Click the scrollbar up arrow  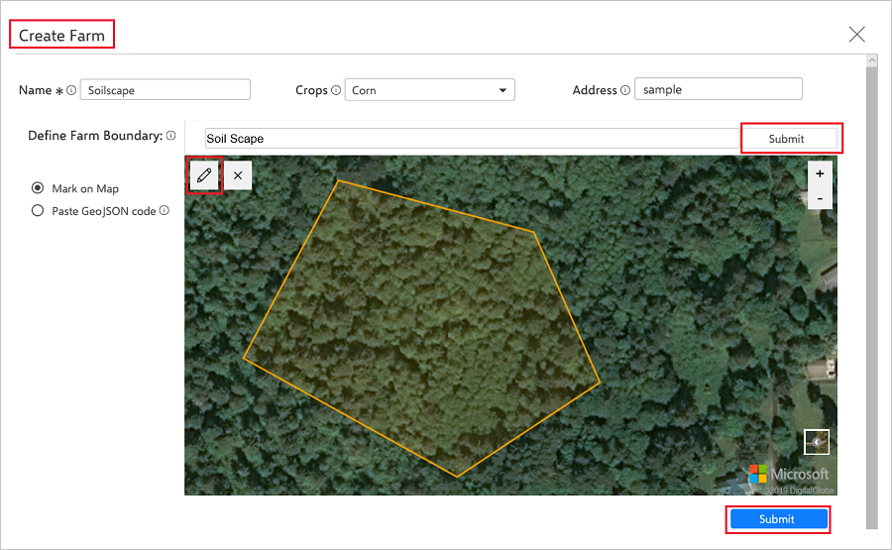(872, 60)
